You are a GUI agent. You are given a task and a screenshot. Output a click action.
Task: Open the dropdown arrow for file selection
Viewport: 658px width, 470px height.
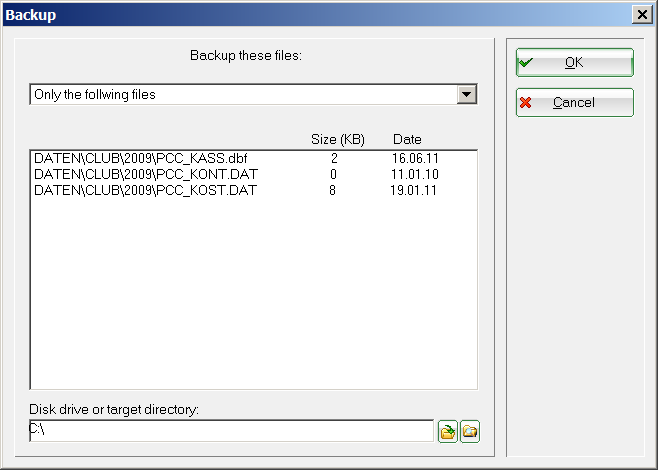point(465,94)
